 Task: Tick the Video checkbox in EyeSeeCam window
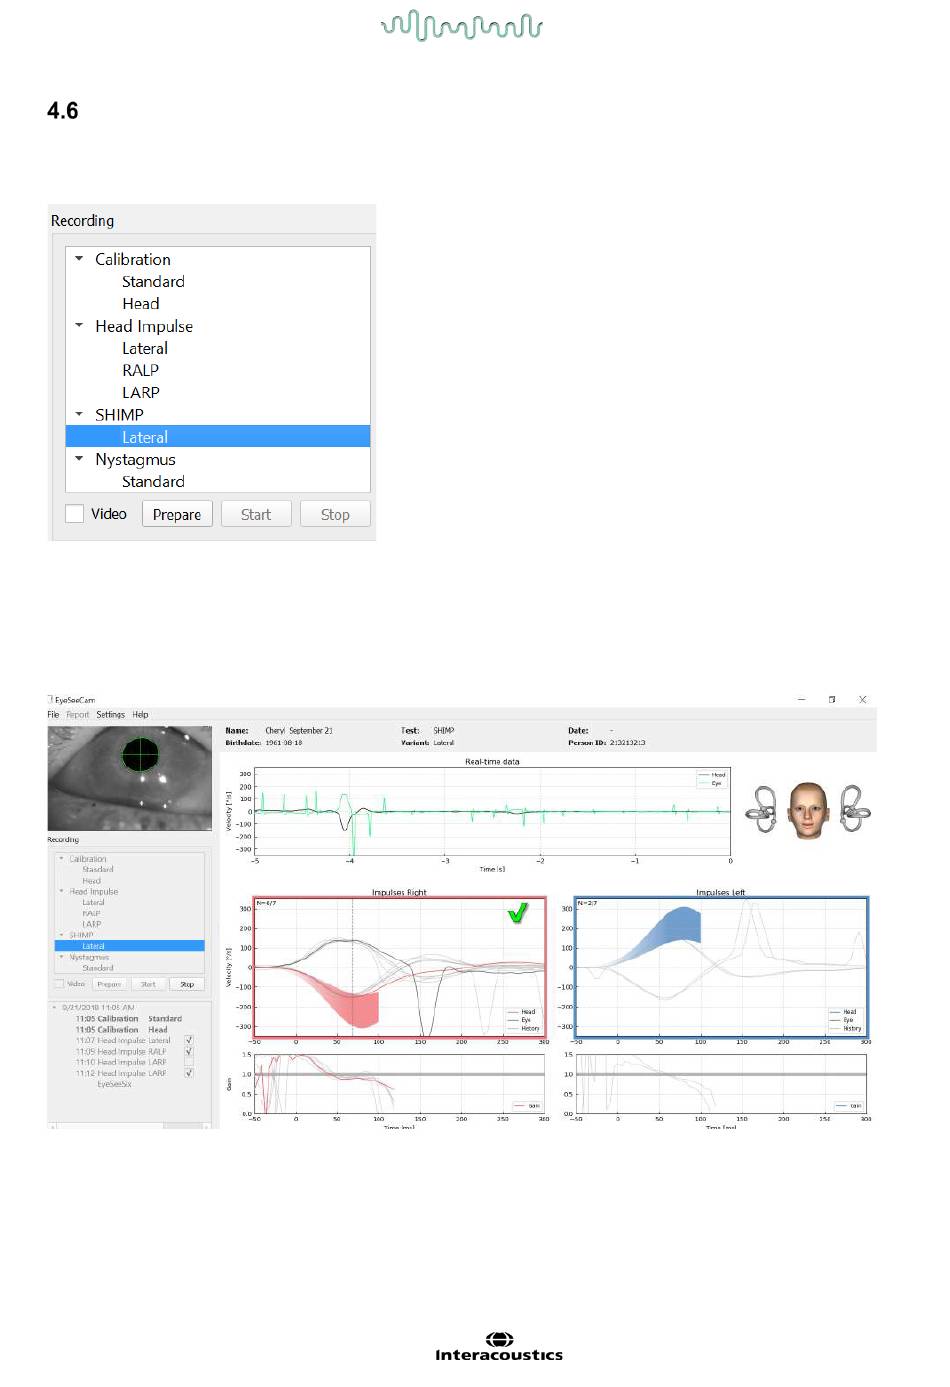[60, 984]
